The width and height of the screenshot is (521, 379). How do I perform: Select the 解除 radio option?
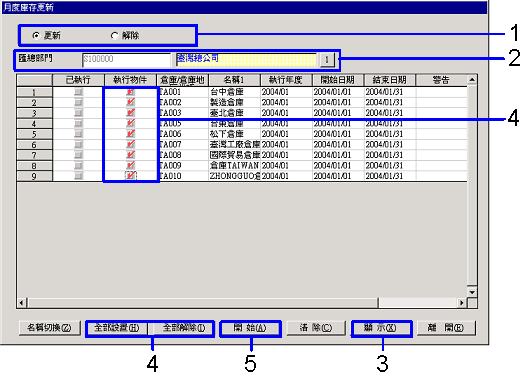[114, 35]
